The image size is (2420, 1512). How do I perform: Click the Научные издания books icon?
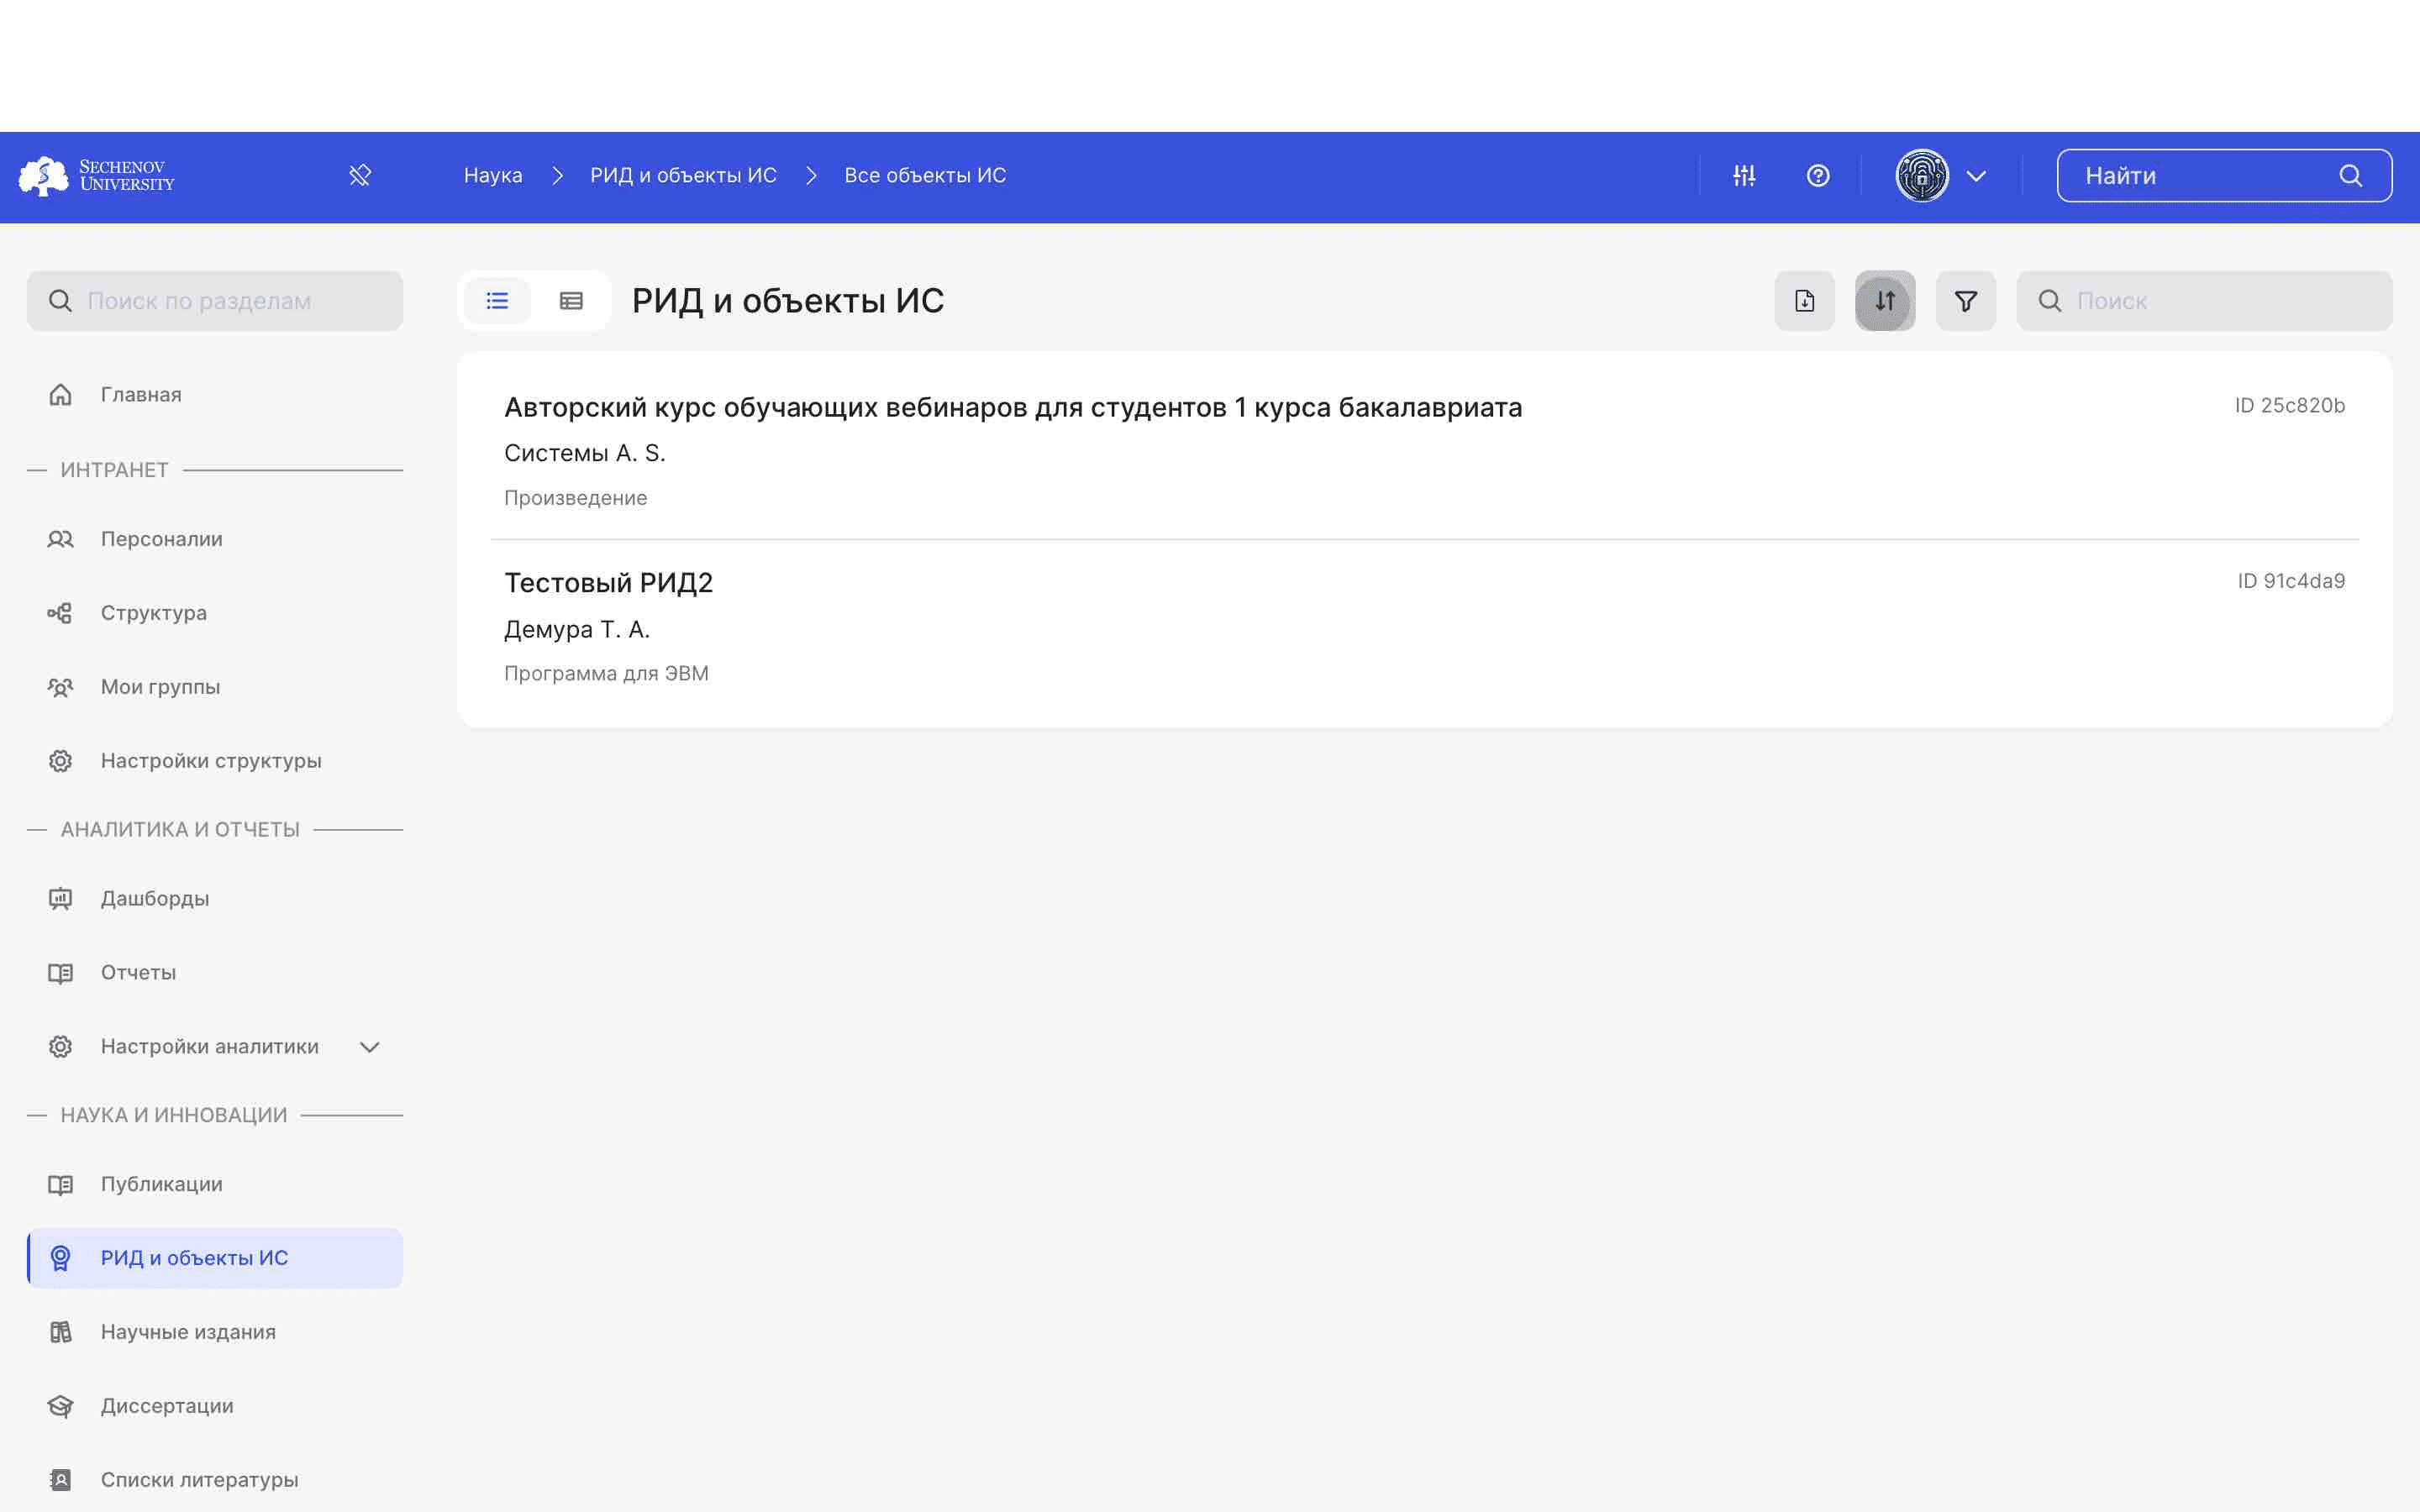point(60,1332)
